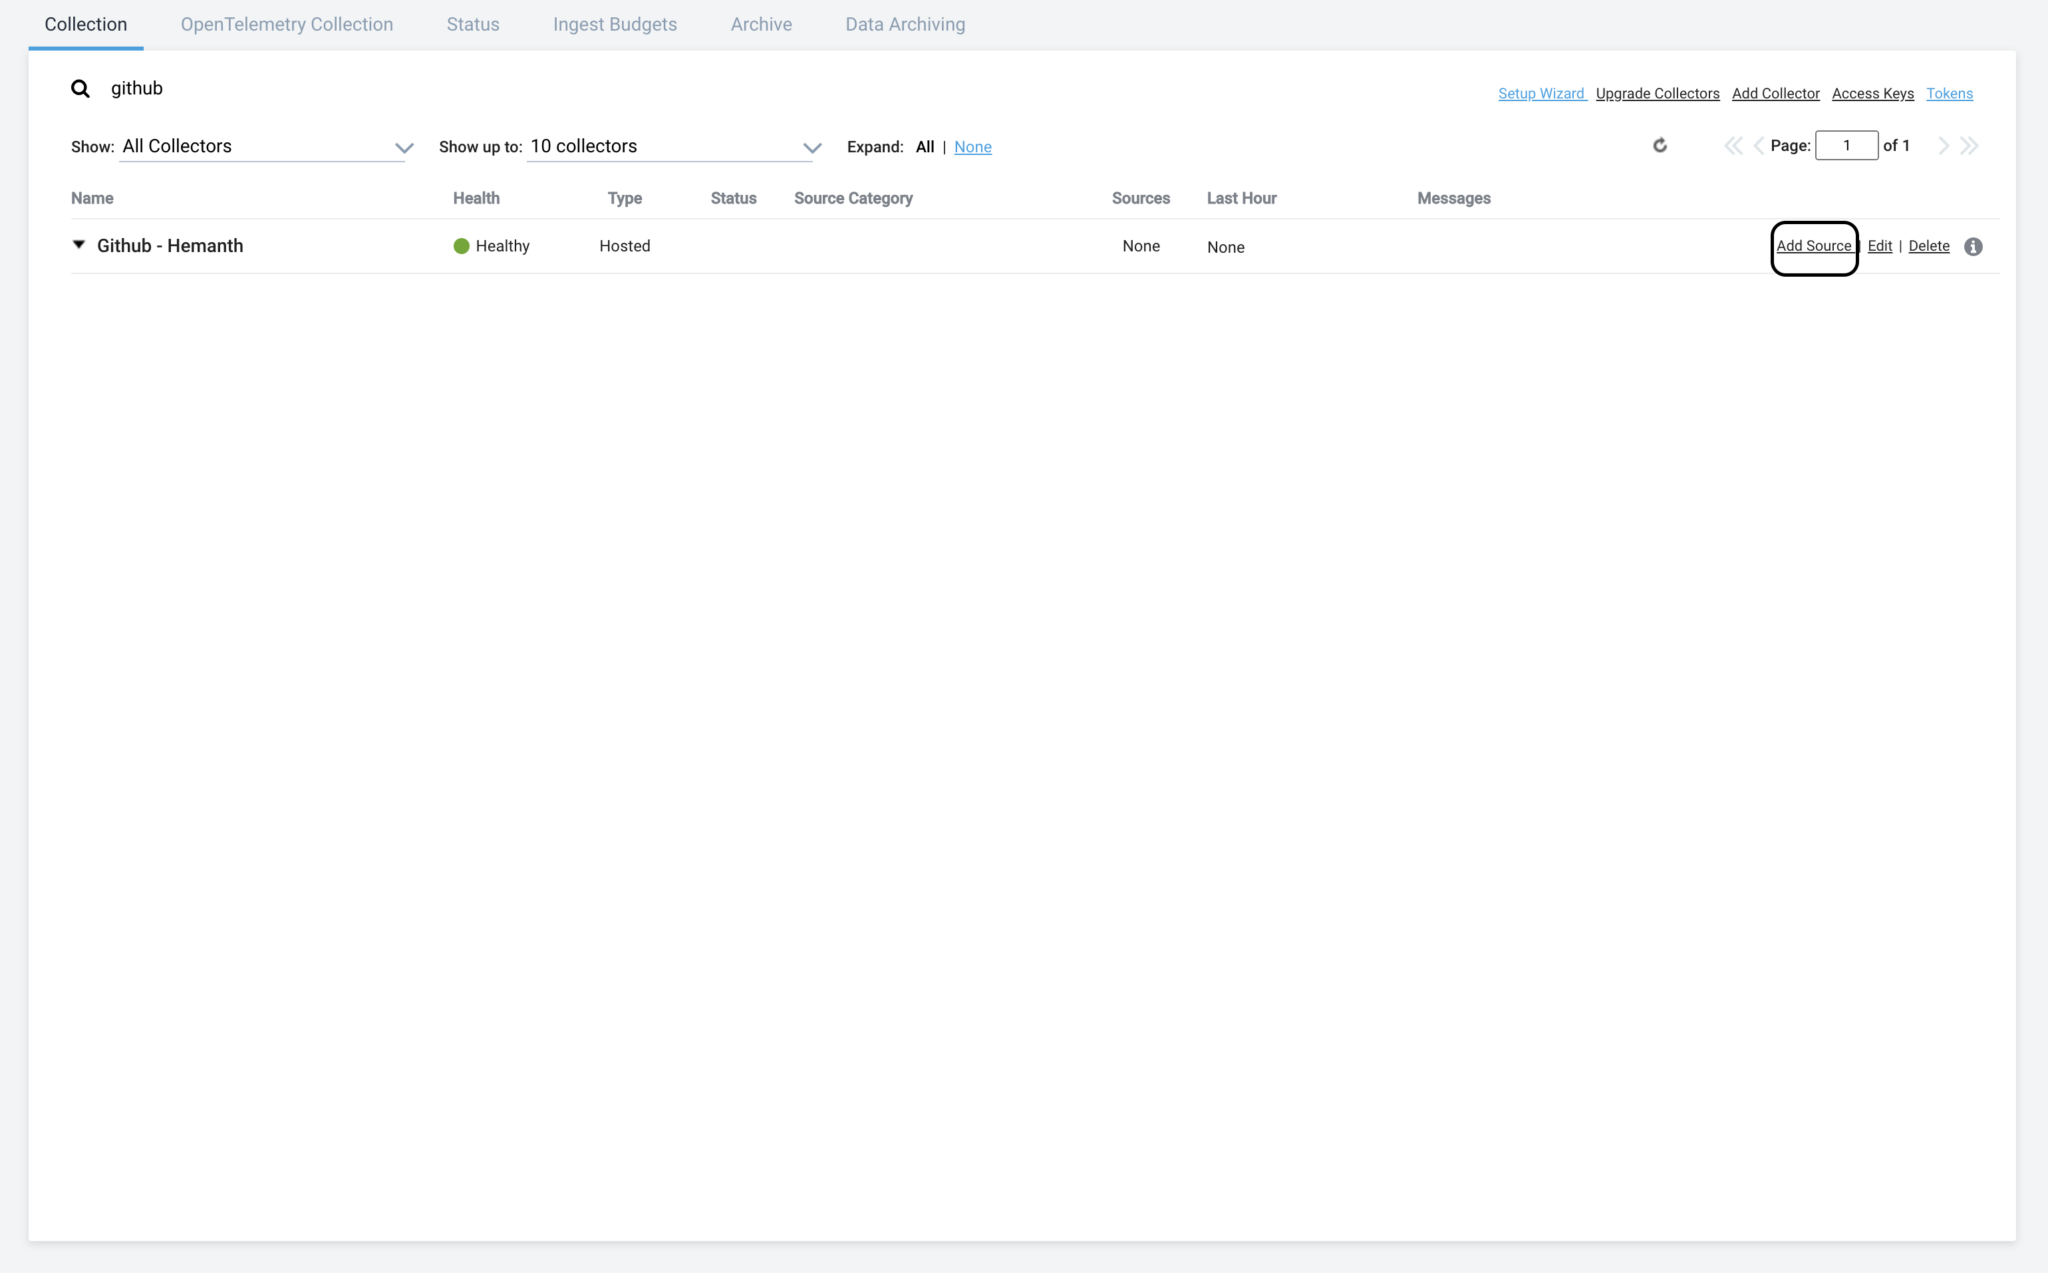Viewport: 2048px width, 1273px height.
Task: Set Expand option to None
Action: [972, 147]
